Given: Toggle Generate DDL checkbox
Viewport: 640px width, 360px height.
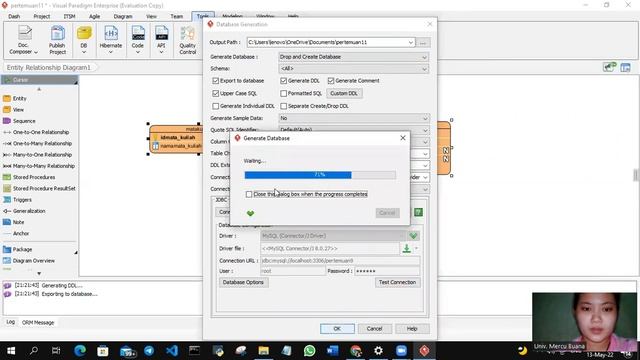Looking at the screenshot, I should (x=283, y=81).
